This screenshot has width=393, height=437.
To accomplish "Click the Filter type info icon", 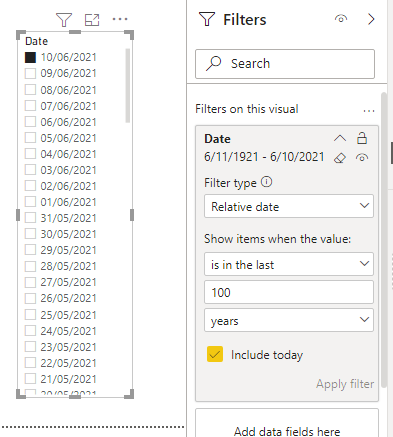I will pyautogui.click(x=266, y=182).
